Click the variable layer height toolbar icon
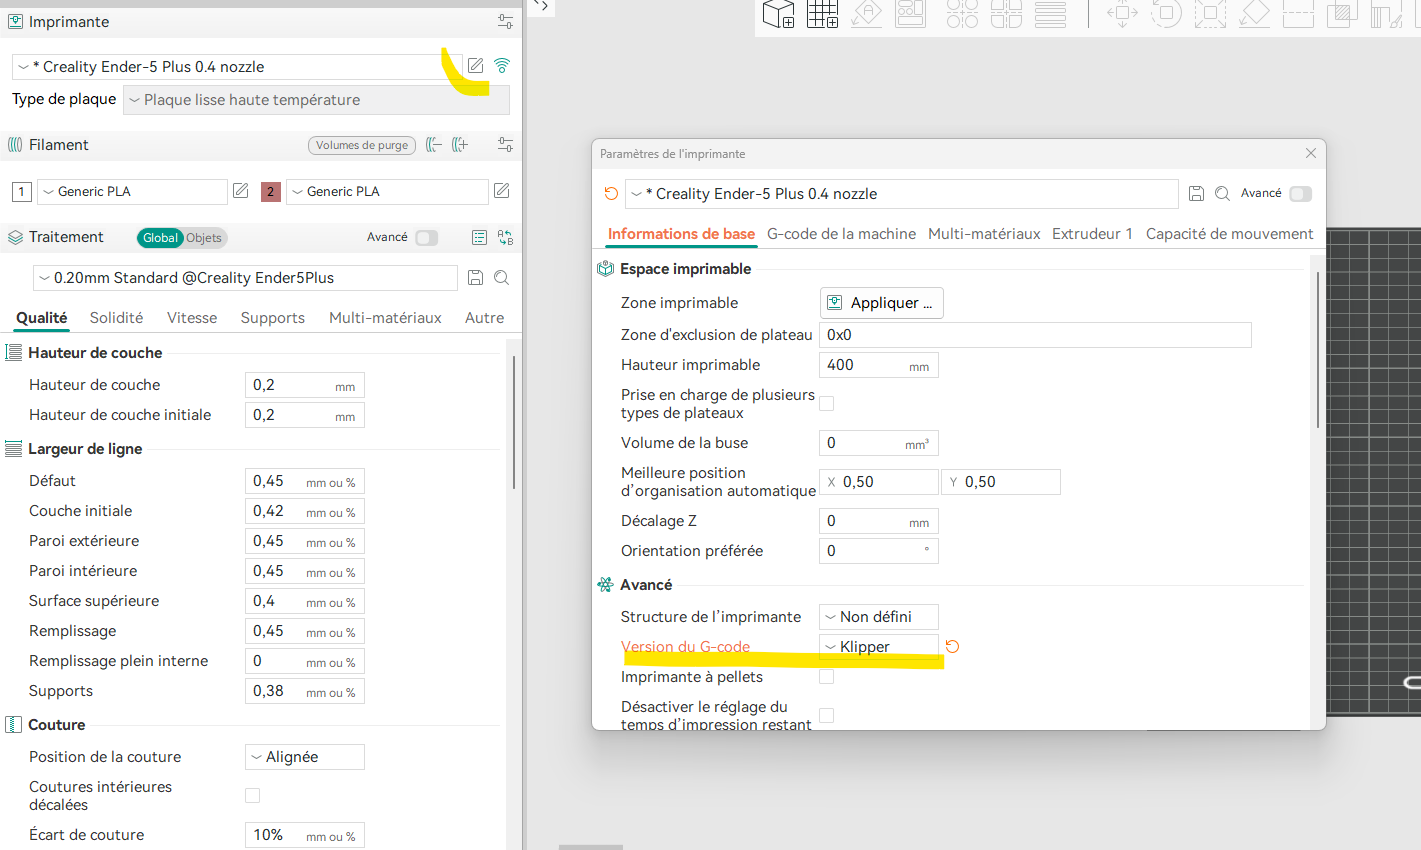Screen dimensions: 1421x850 (x=1050, y=14)
